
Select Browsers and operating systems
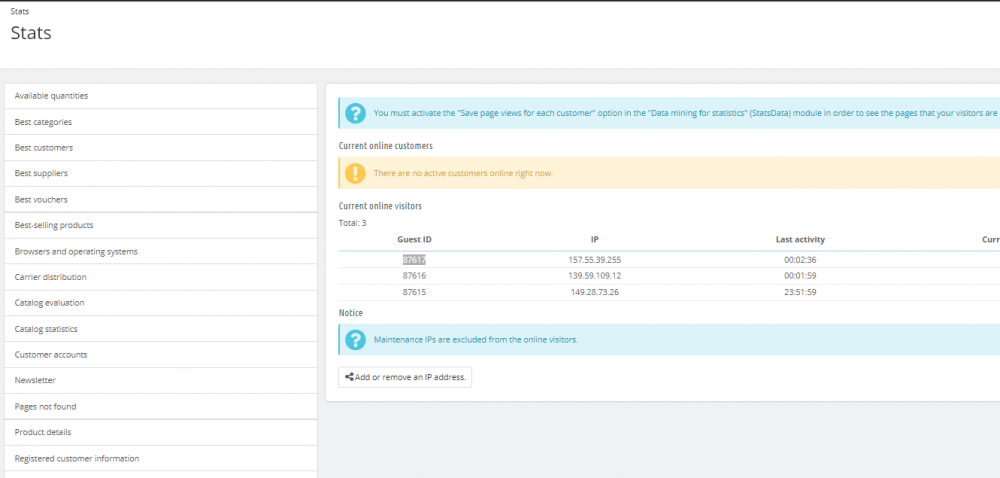(161, 251)
